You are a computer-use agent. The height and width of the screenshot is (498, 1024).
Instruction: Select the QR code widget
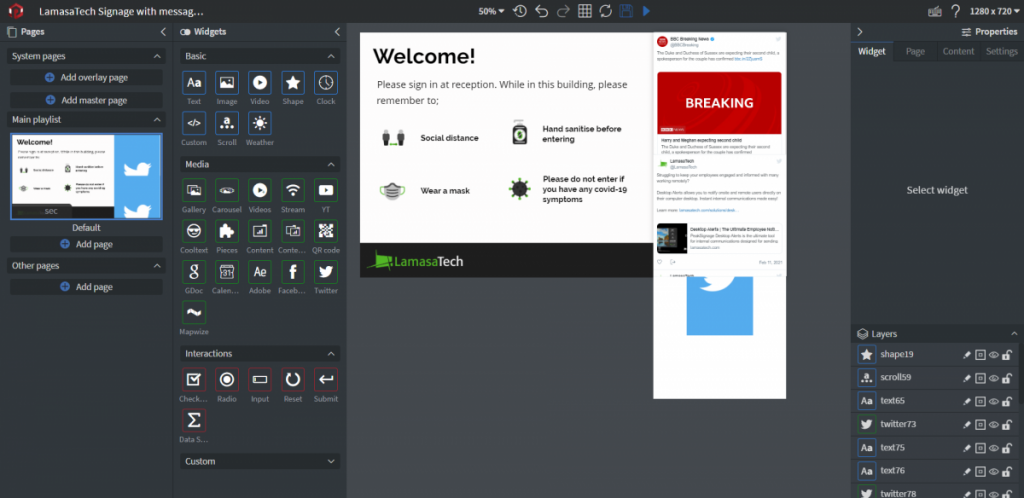click(x=325, y=230)
